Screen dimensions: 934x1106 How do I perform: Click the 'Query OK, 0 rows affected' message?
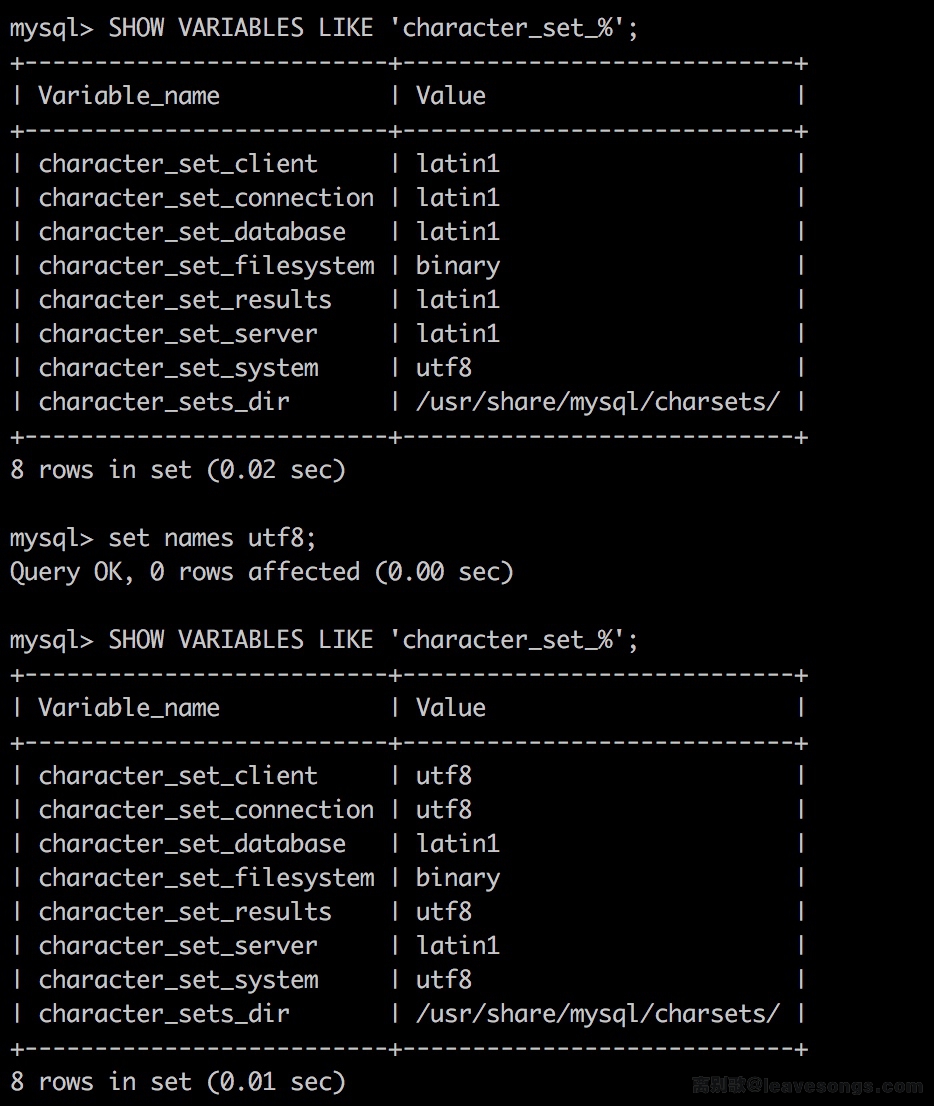[261, 572]
